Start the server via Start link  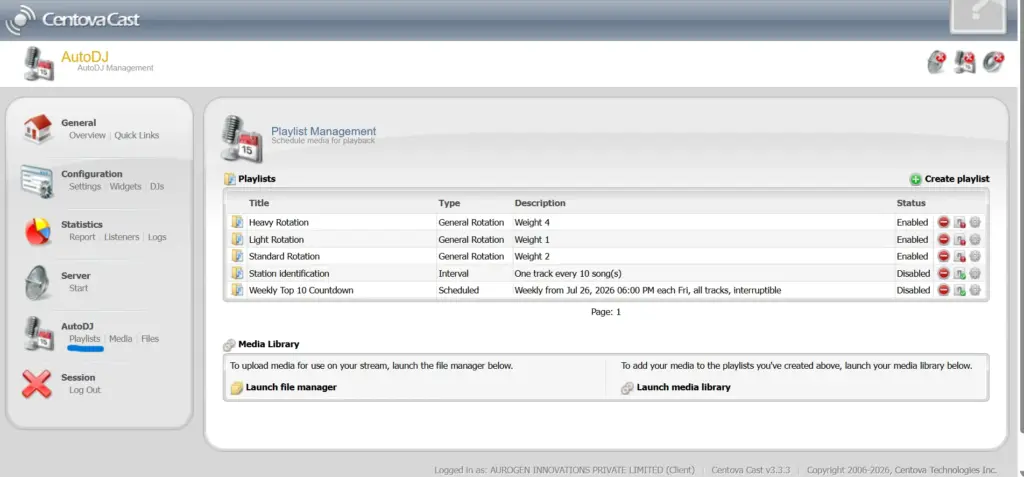pyautogui.click(x=78, y=288)
